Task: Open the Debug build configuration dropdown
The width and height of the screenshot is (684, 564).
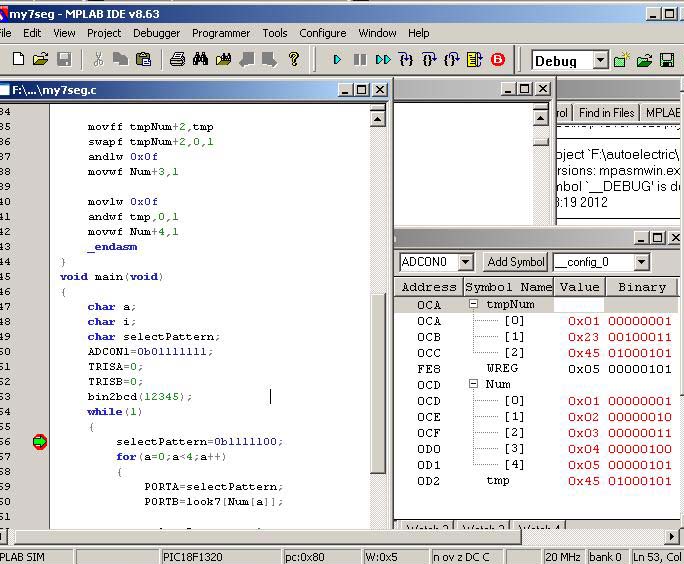Action: pyautogui.click(x=600, y=61)
